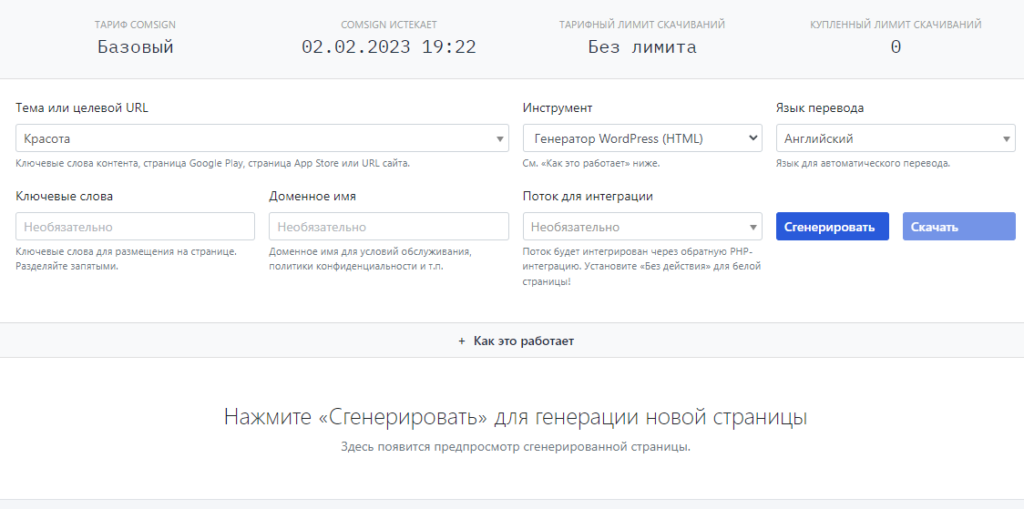Click the 'ТАРИФ COMSIGN' header label
The image size is (1024, 509).
135,25
